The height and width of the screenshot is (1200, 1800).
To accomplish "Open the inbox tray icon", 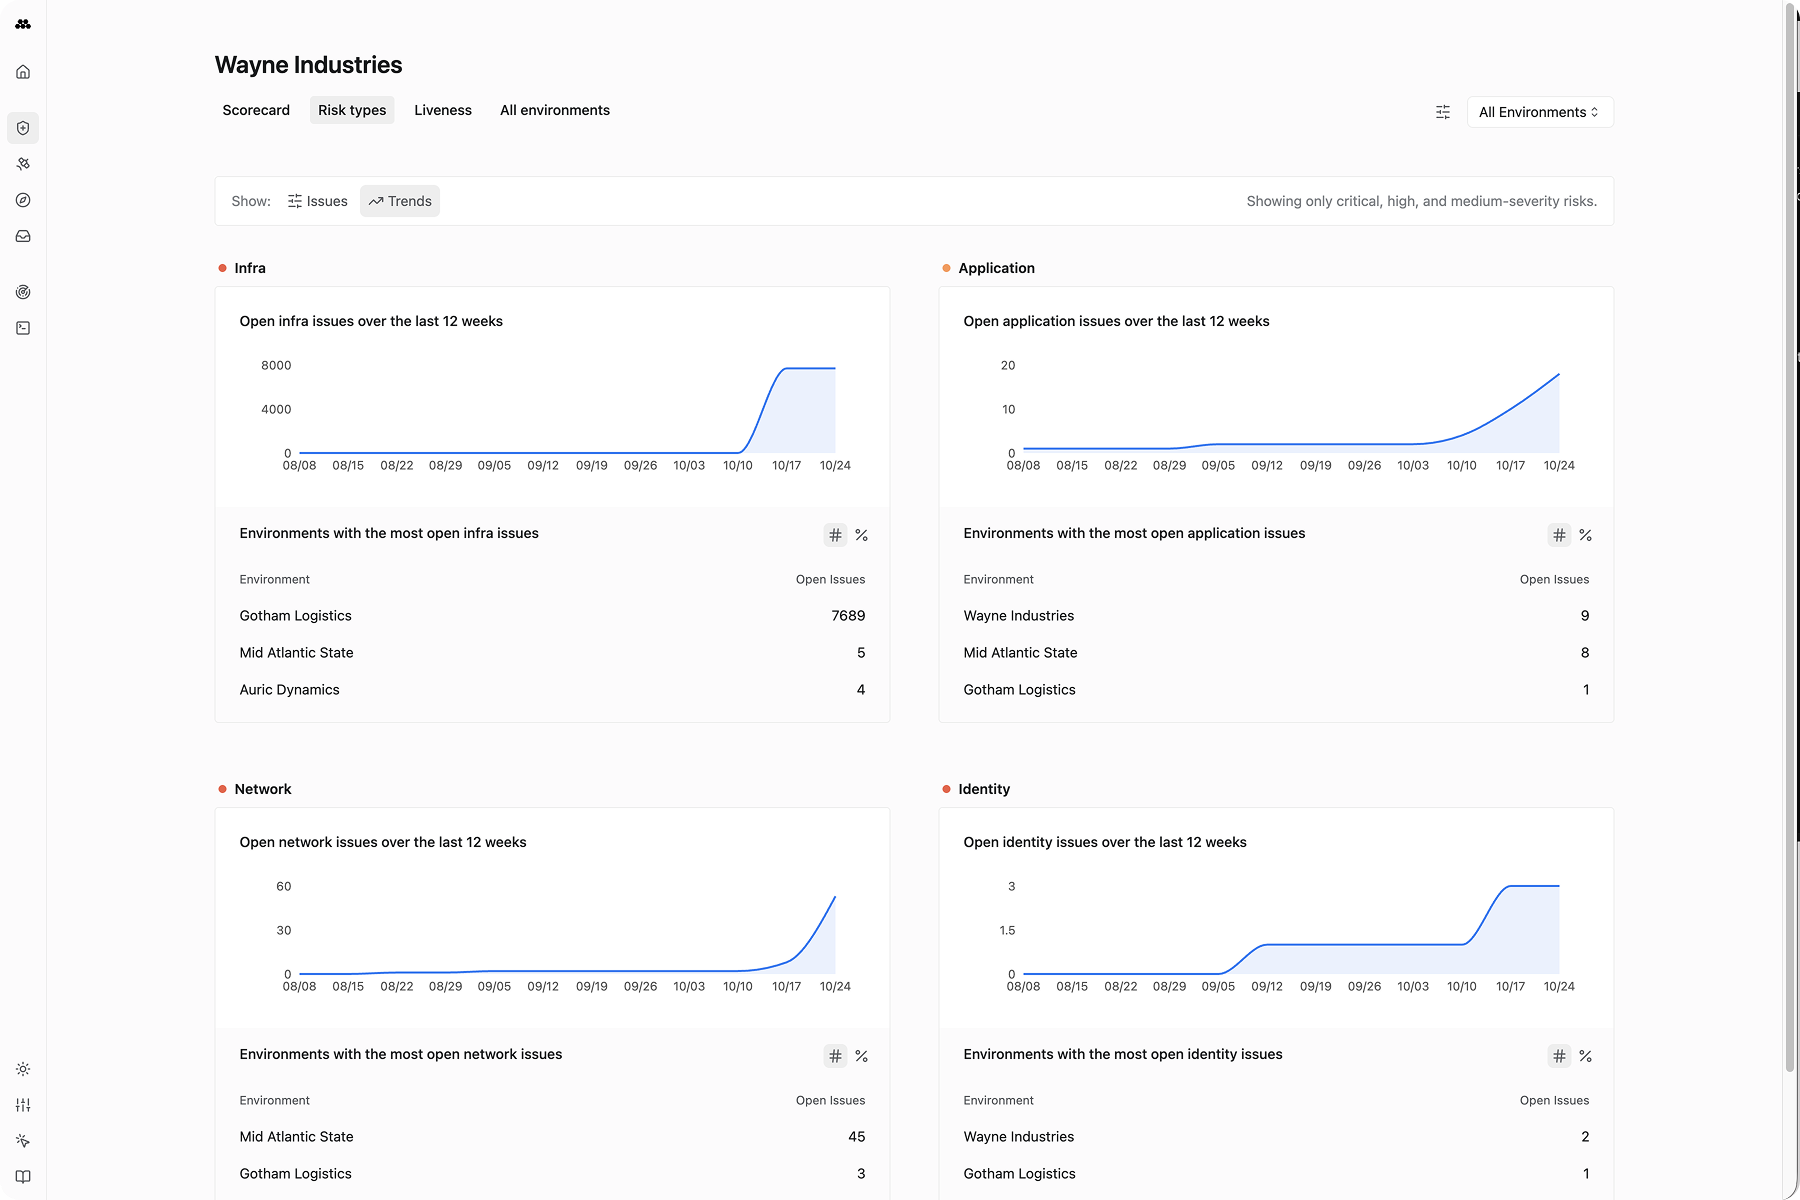I will pos(23,236).
